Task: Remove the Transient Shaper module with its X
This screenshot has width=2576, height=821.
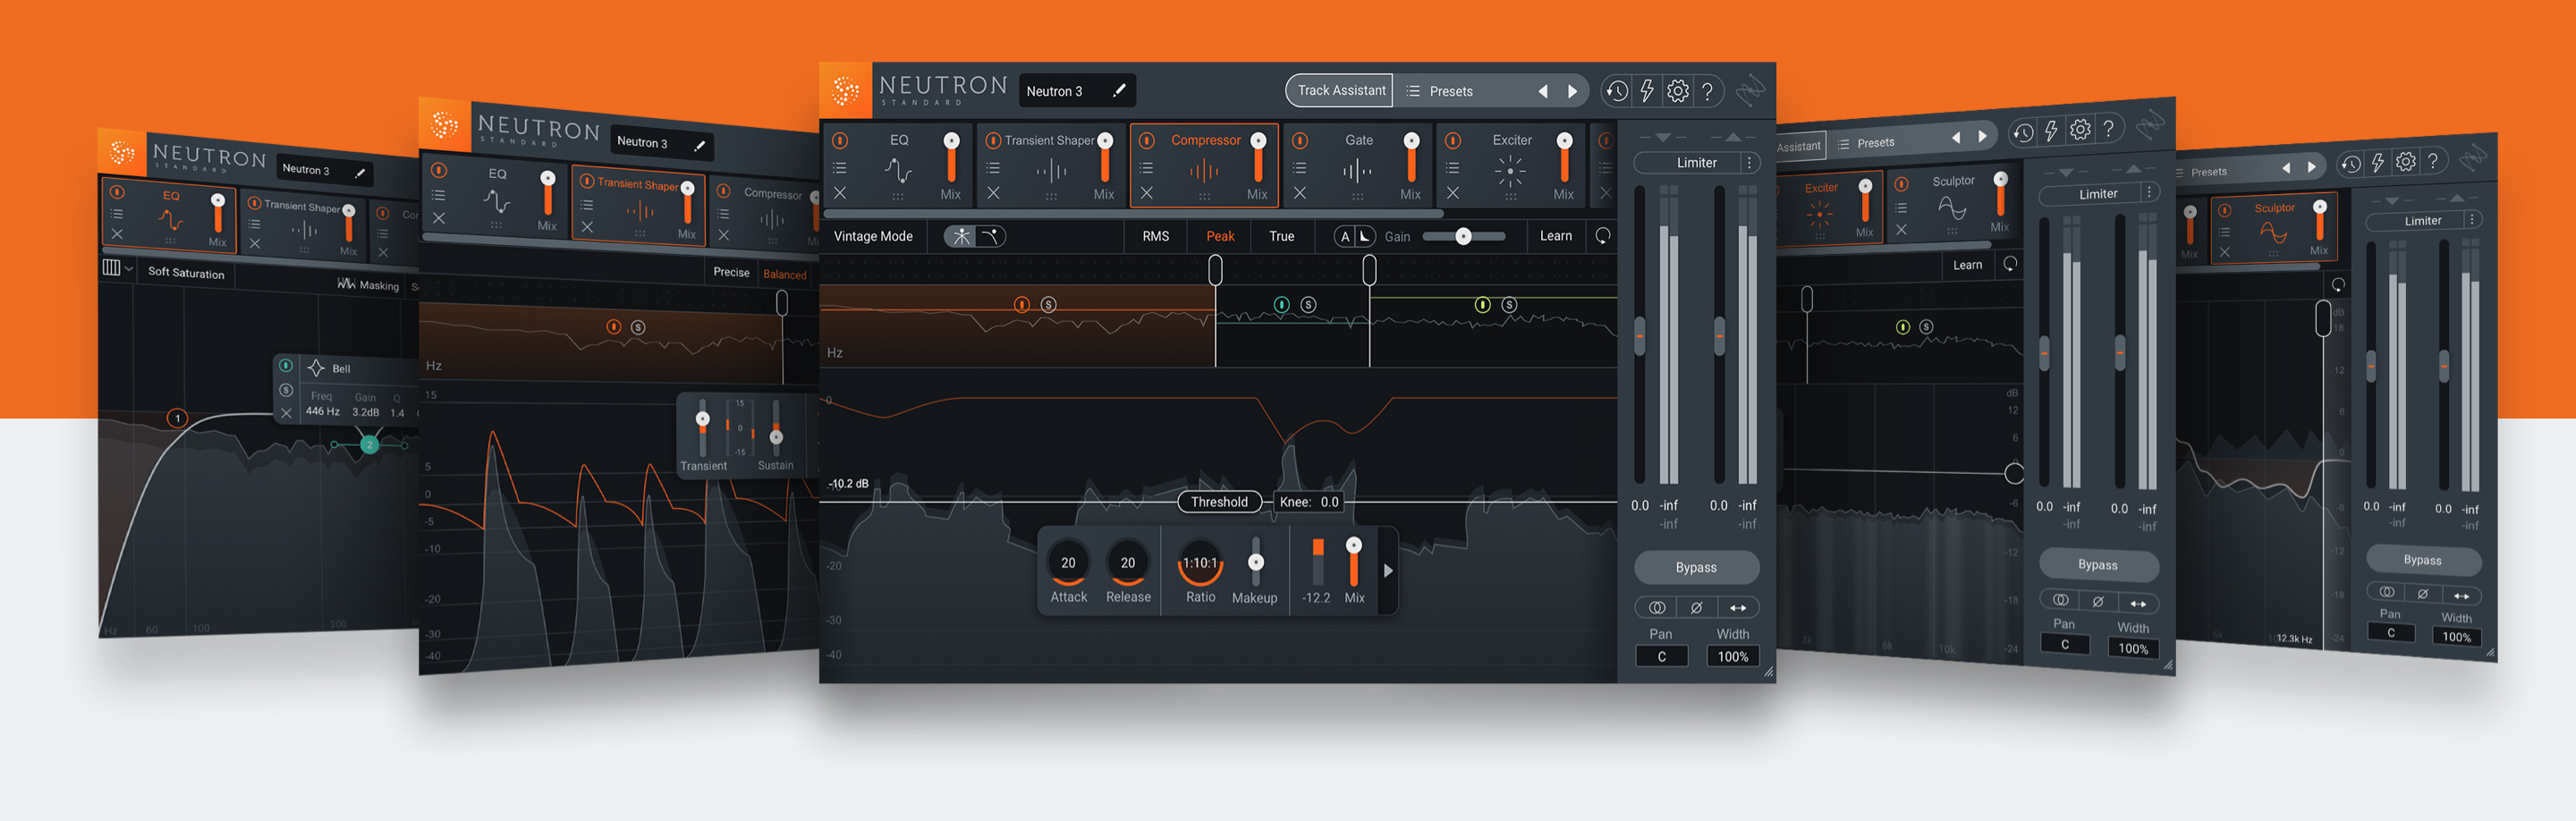Action: click(993, 193)
